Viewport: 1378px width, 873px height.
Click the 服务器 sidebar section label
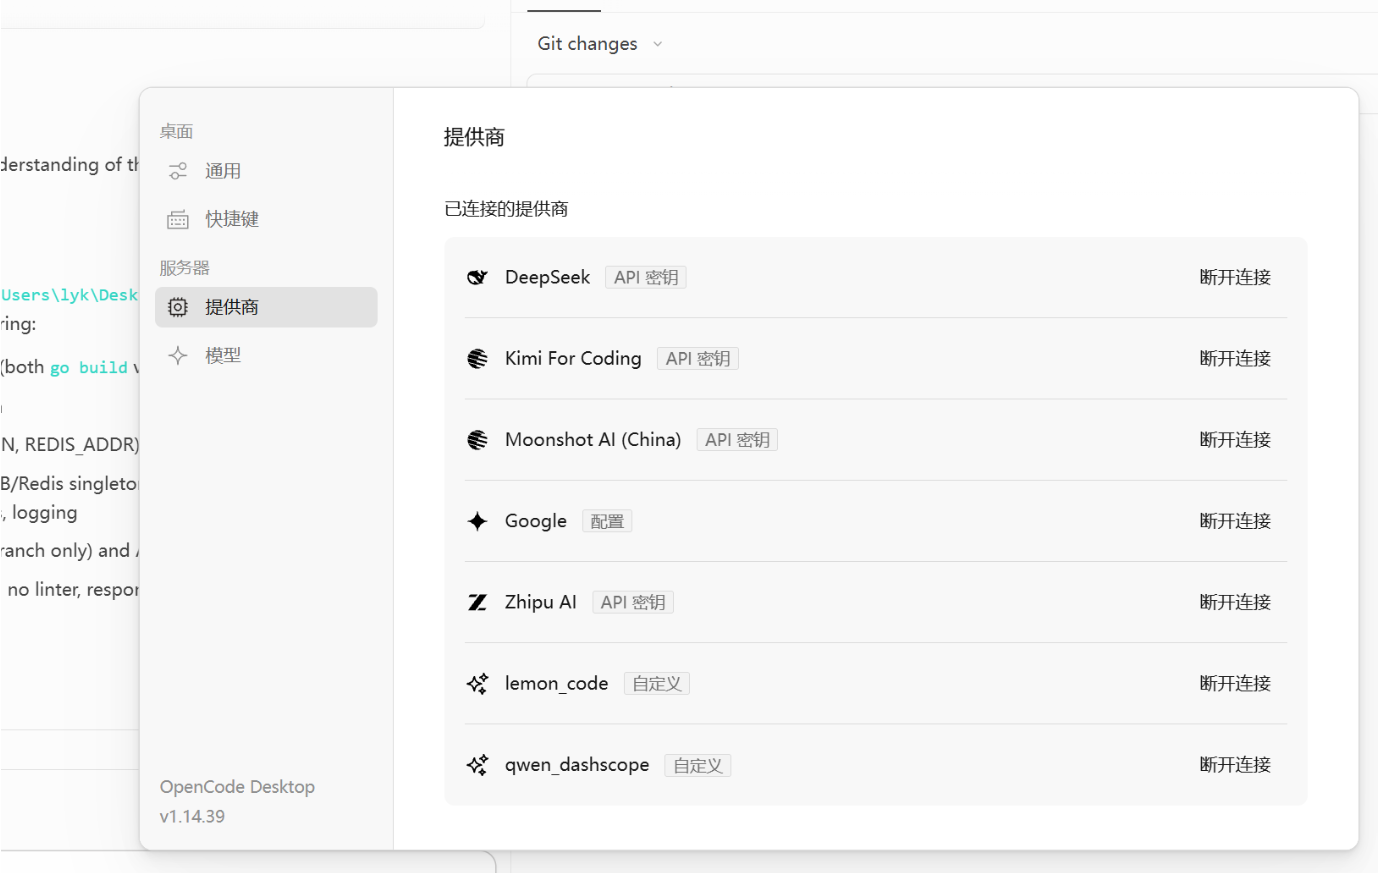click(x=185, y=268)
